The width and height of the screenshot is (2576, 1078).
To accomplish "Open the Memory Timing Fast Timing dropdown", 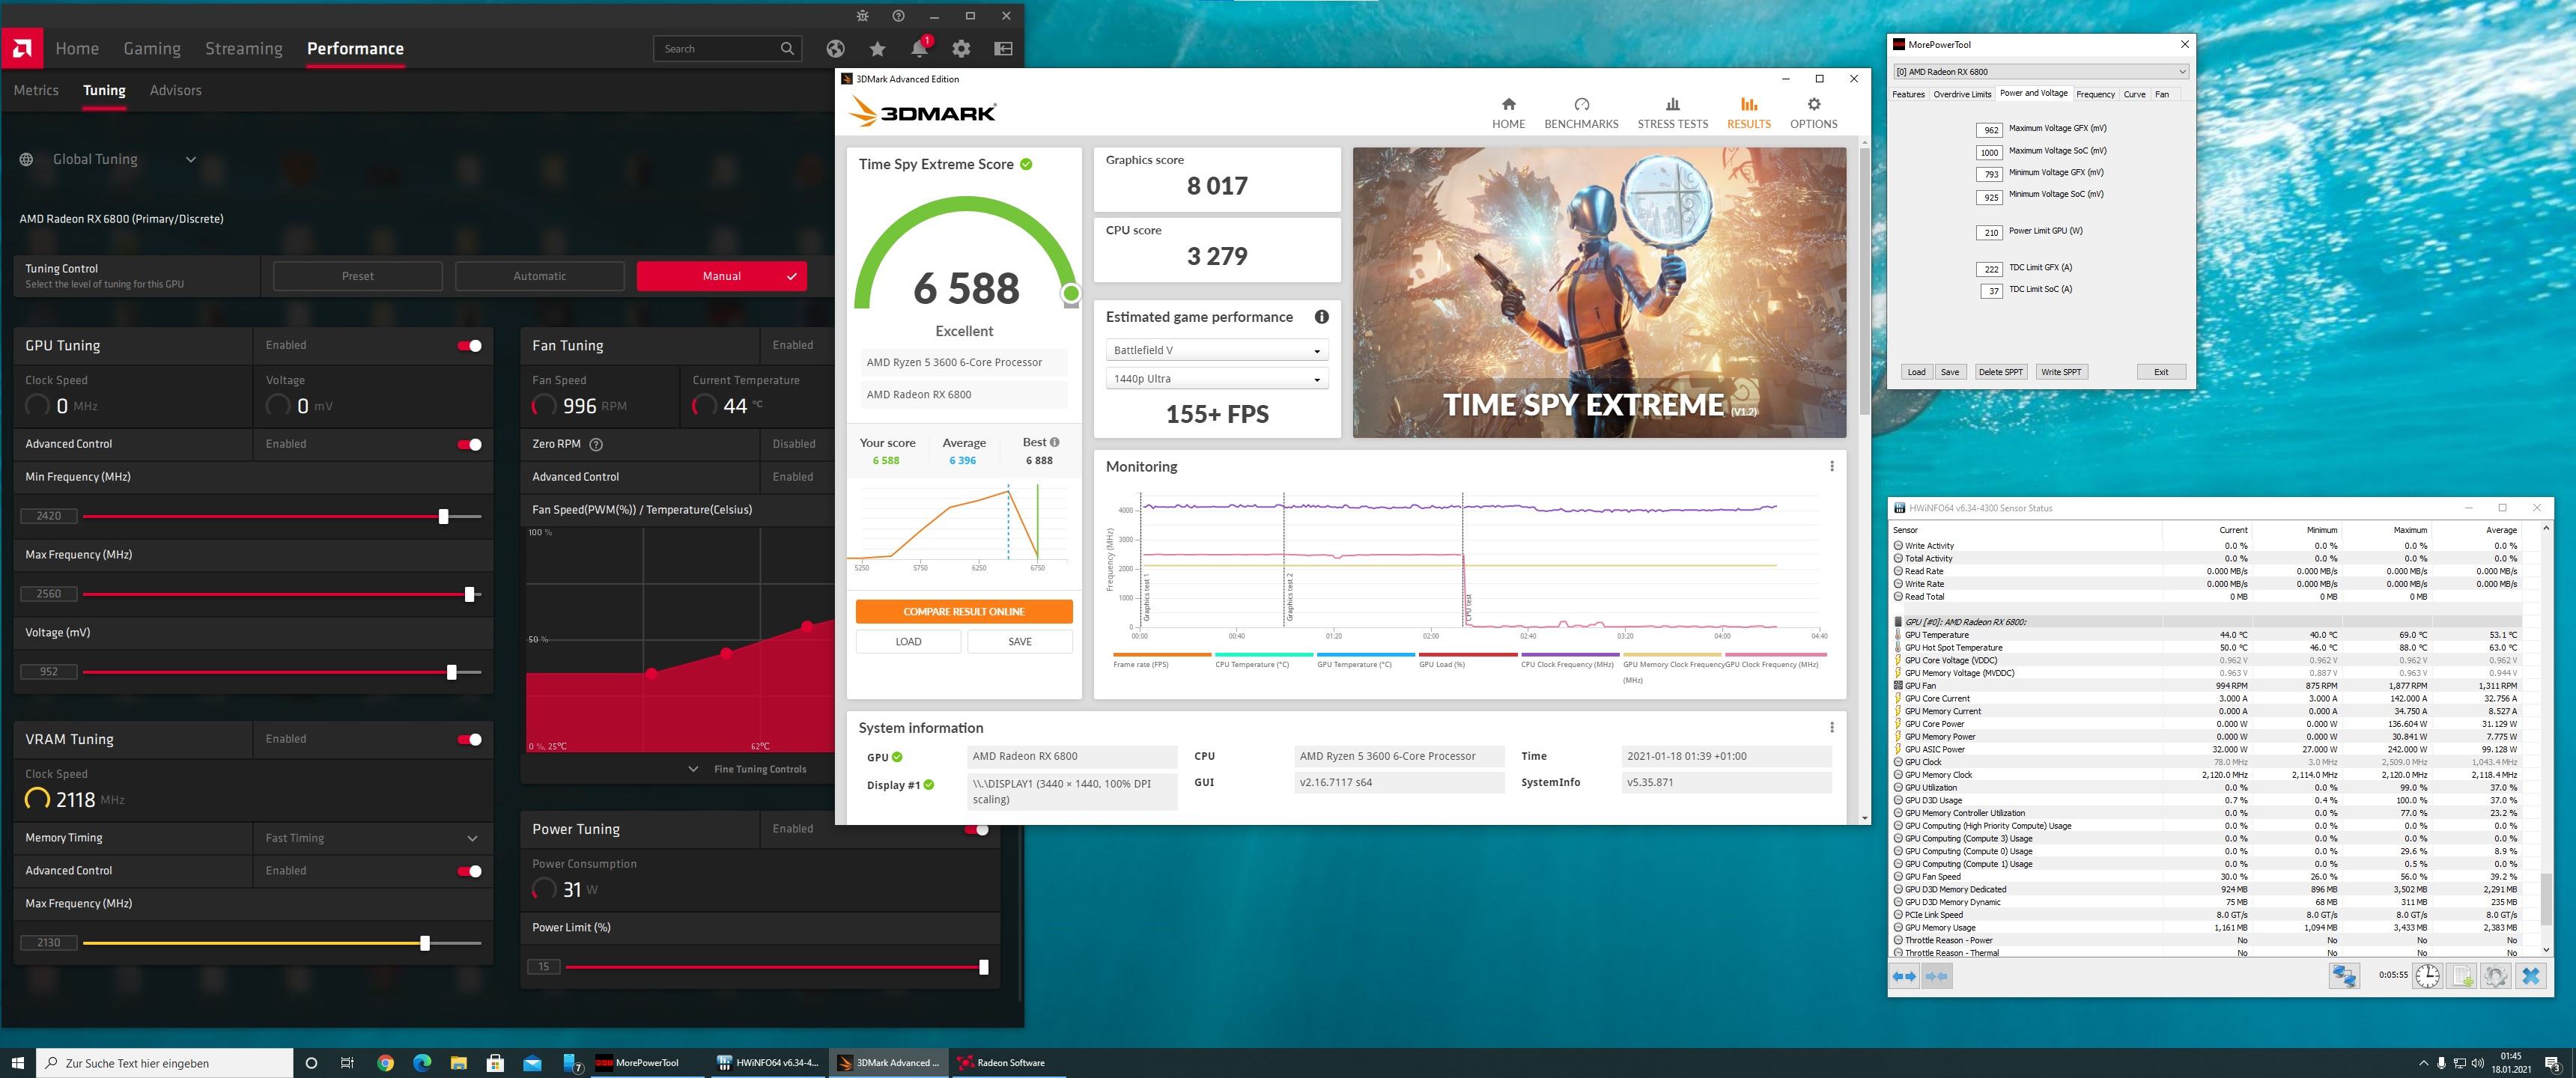I will click(372, 838).
